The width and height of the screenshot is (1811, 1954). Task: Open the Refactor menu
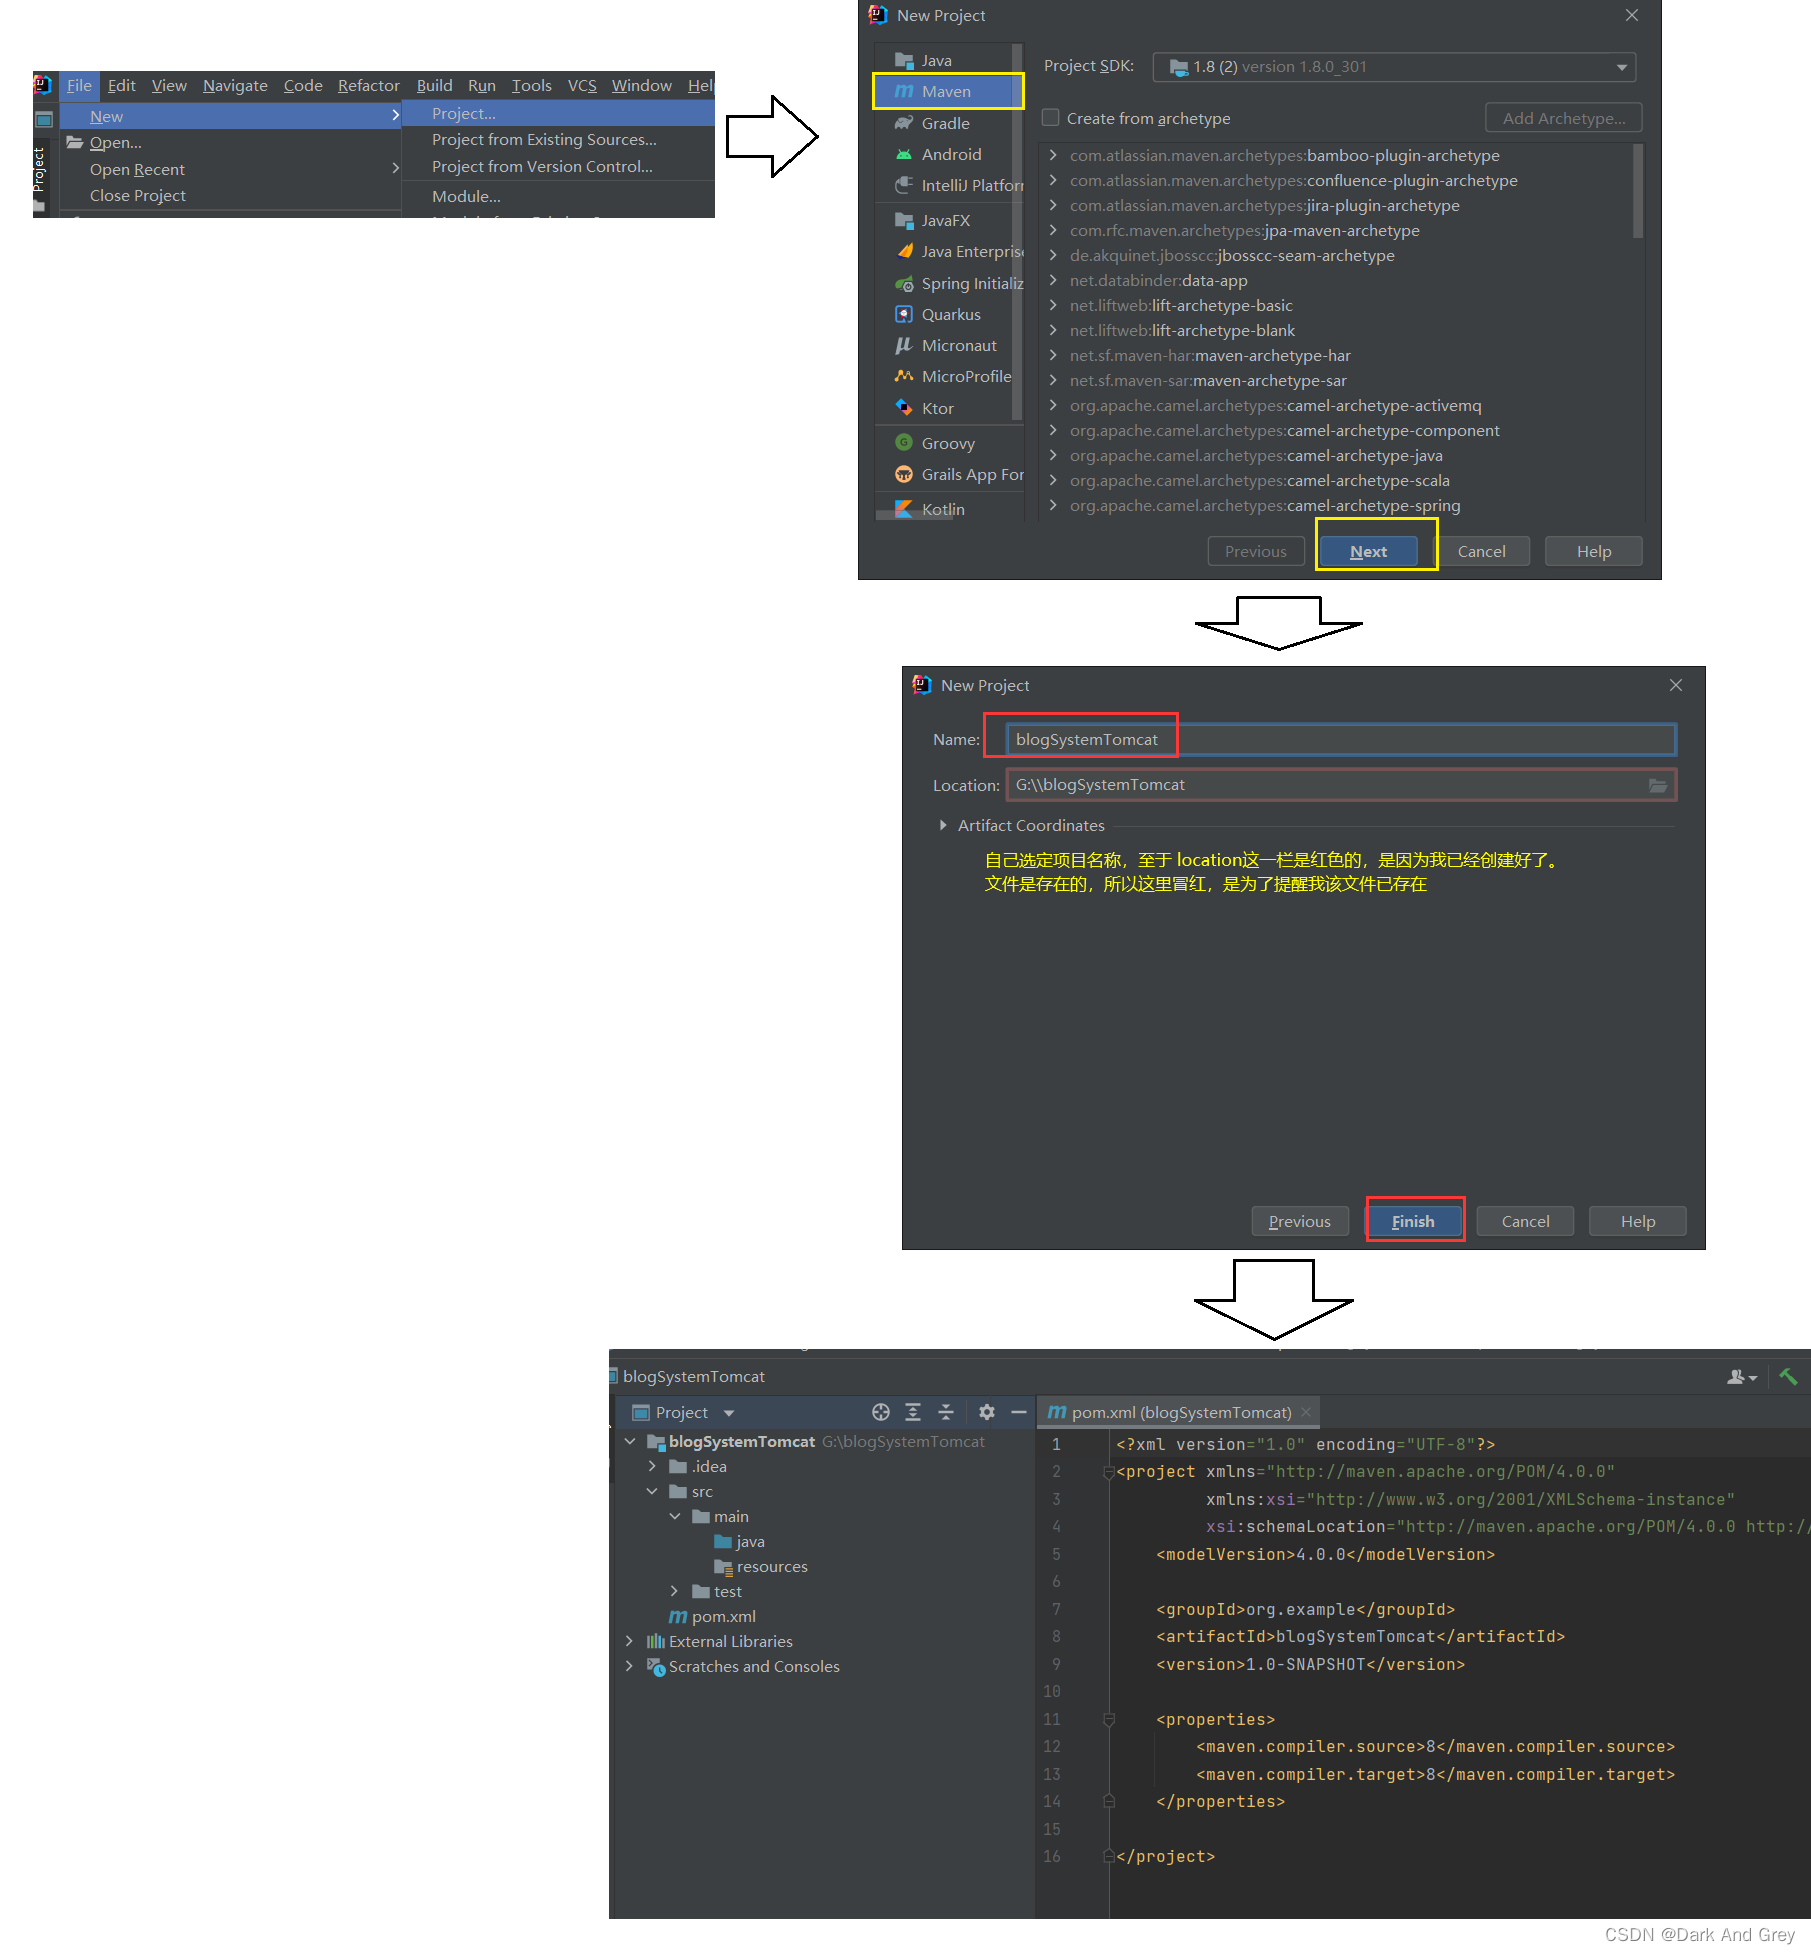[x=368, y=85]
